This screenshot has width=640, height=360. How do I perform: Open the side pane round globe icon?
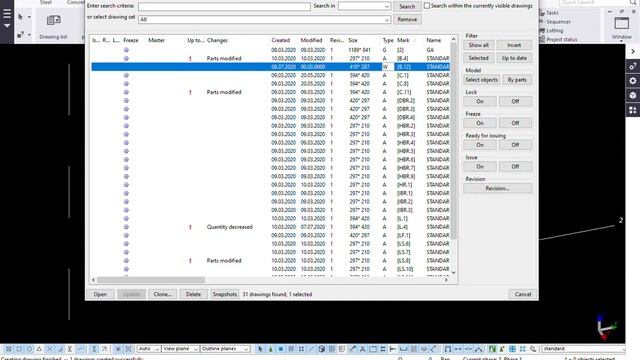pos(633,96)
